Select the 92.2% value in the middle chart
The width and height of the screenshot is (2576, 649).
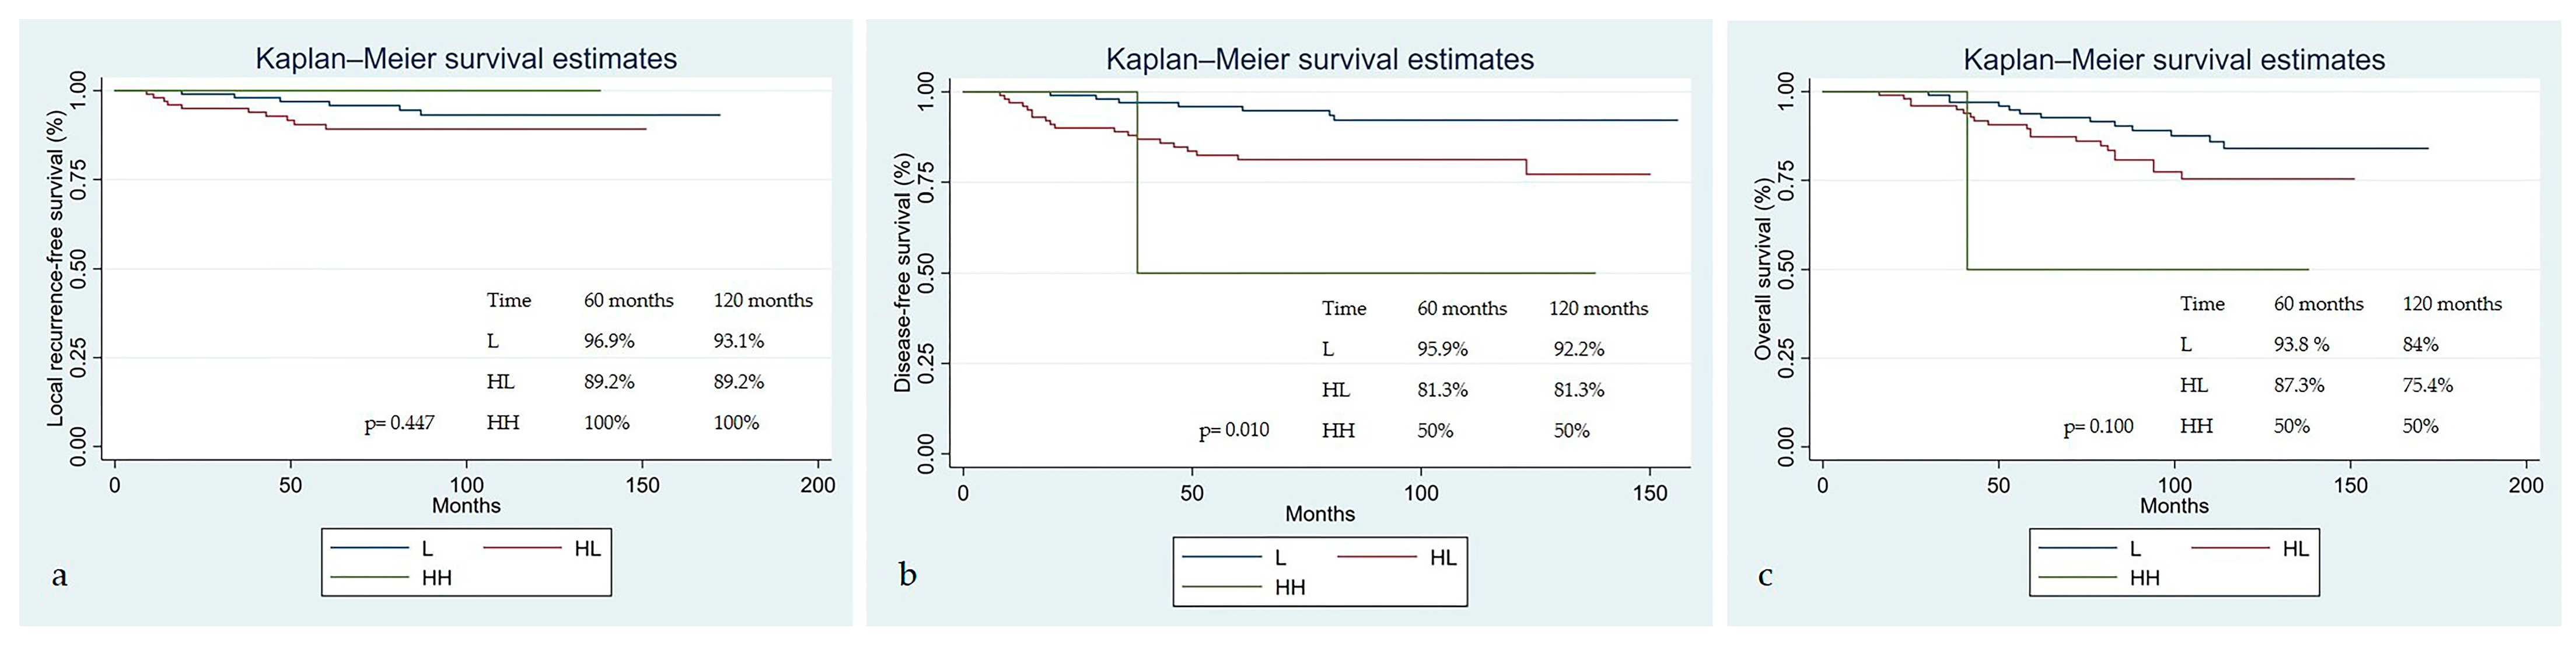coord(1578,349)
